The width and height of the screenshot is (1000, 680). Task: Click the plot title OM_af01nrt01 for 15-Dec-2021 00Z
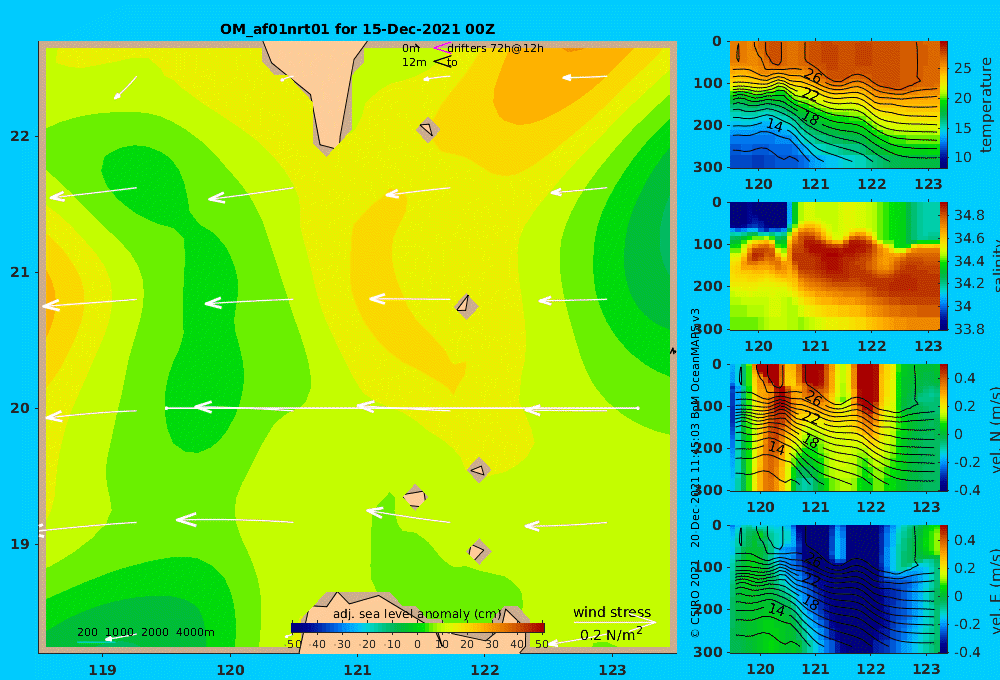pyautogui.click(x=357, y=29)
